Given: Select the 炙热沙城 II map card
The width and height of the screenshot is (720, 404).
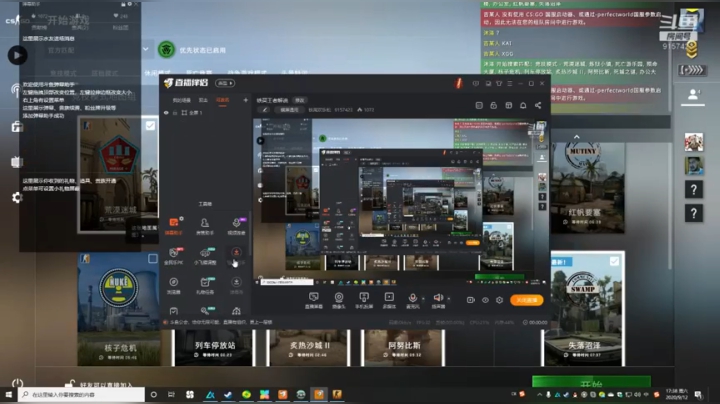Looking at the screenshot, I should [309, 348].
